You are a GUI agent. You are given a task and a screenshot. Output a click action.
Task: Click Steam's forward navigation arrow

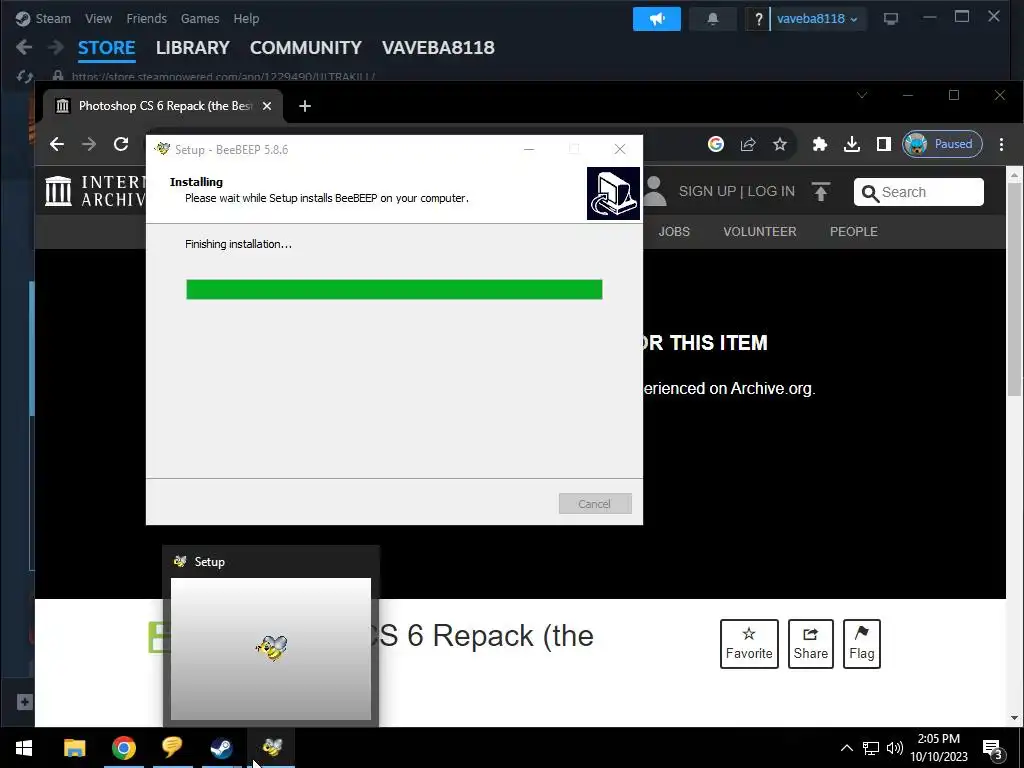tap(56, 47)
